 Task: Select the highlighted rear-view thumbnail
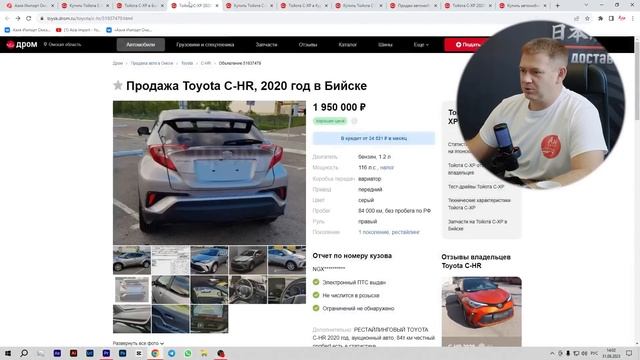point(132,289)
